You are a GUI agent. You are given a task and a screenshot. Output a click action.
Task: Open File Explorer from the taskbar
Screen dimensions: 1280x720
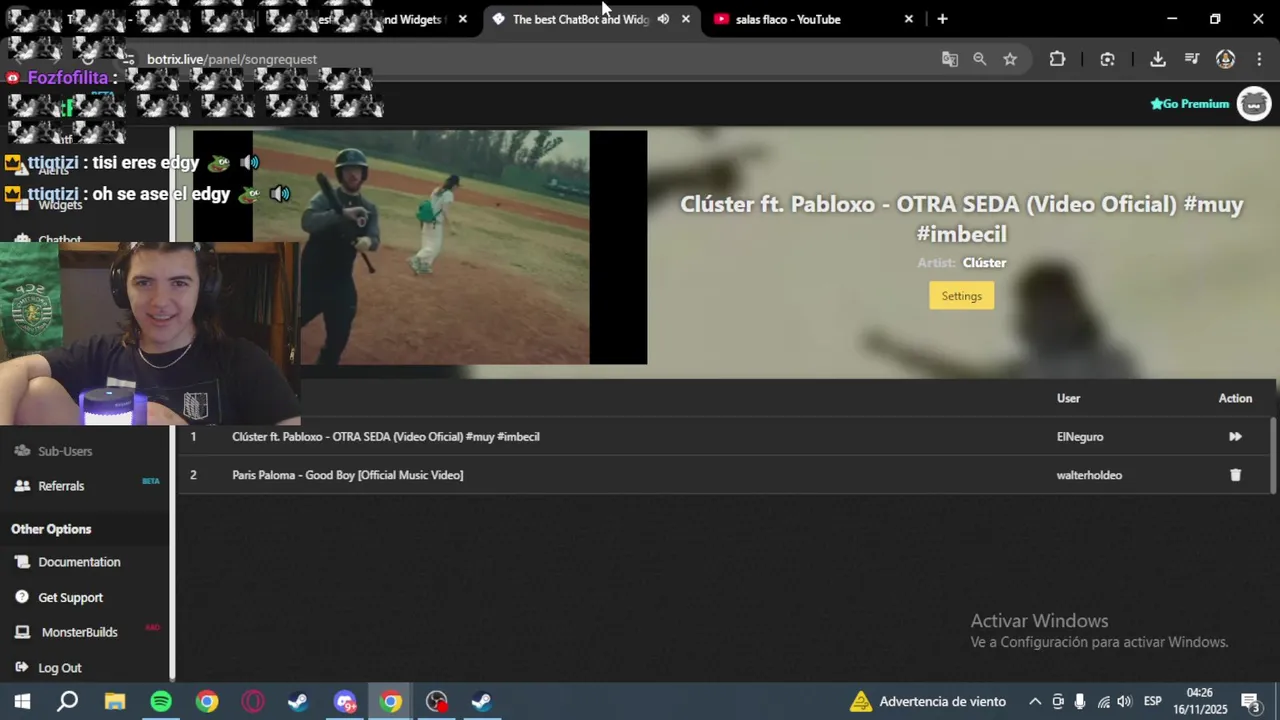point(115,701)
